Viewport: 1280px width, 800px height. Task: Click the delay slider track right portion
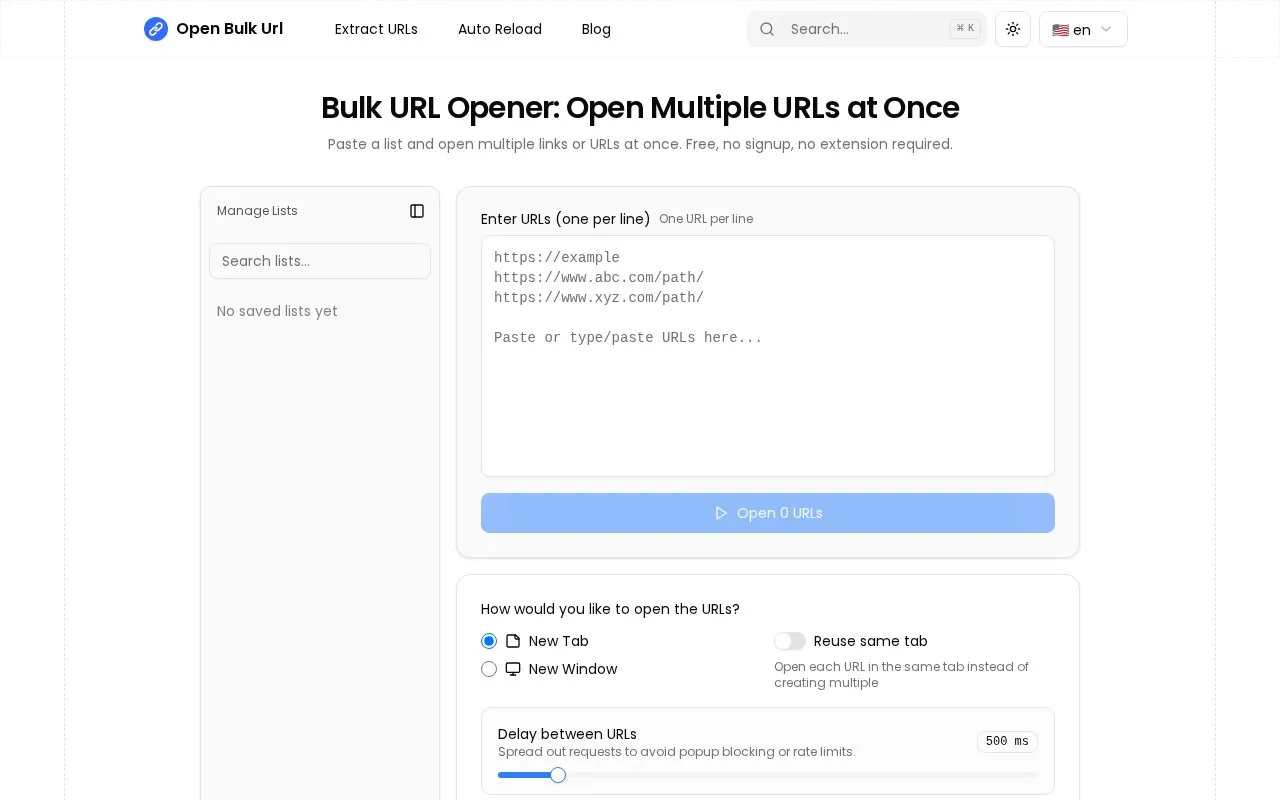(802, 775)
